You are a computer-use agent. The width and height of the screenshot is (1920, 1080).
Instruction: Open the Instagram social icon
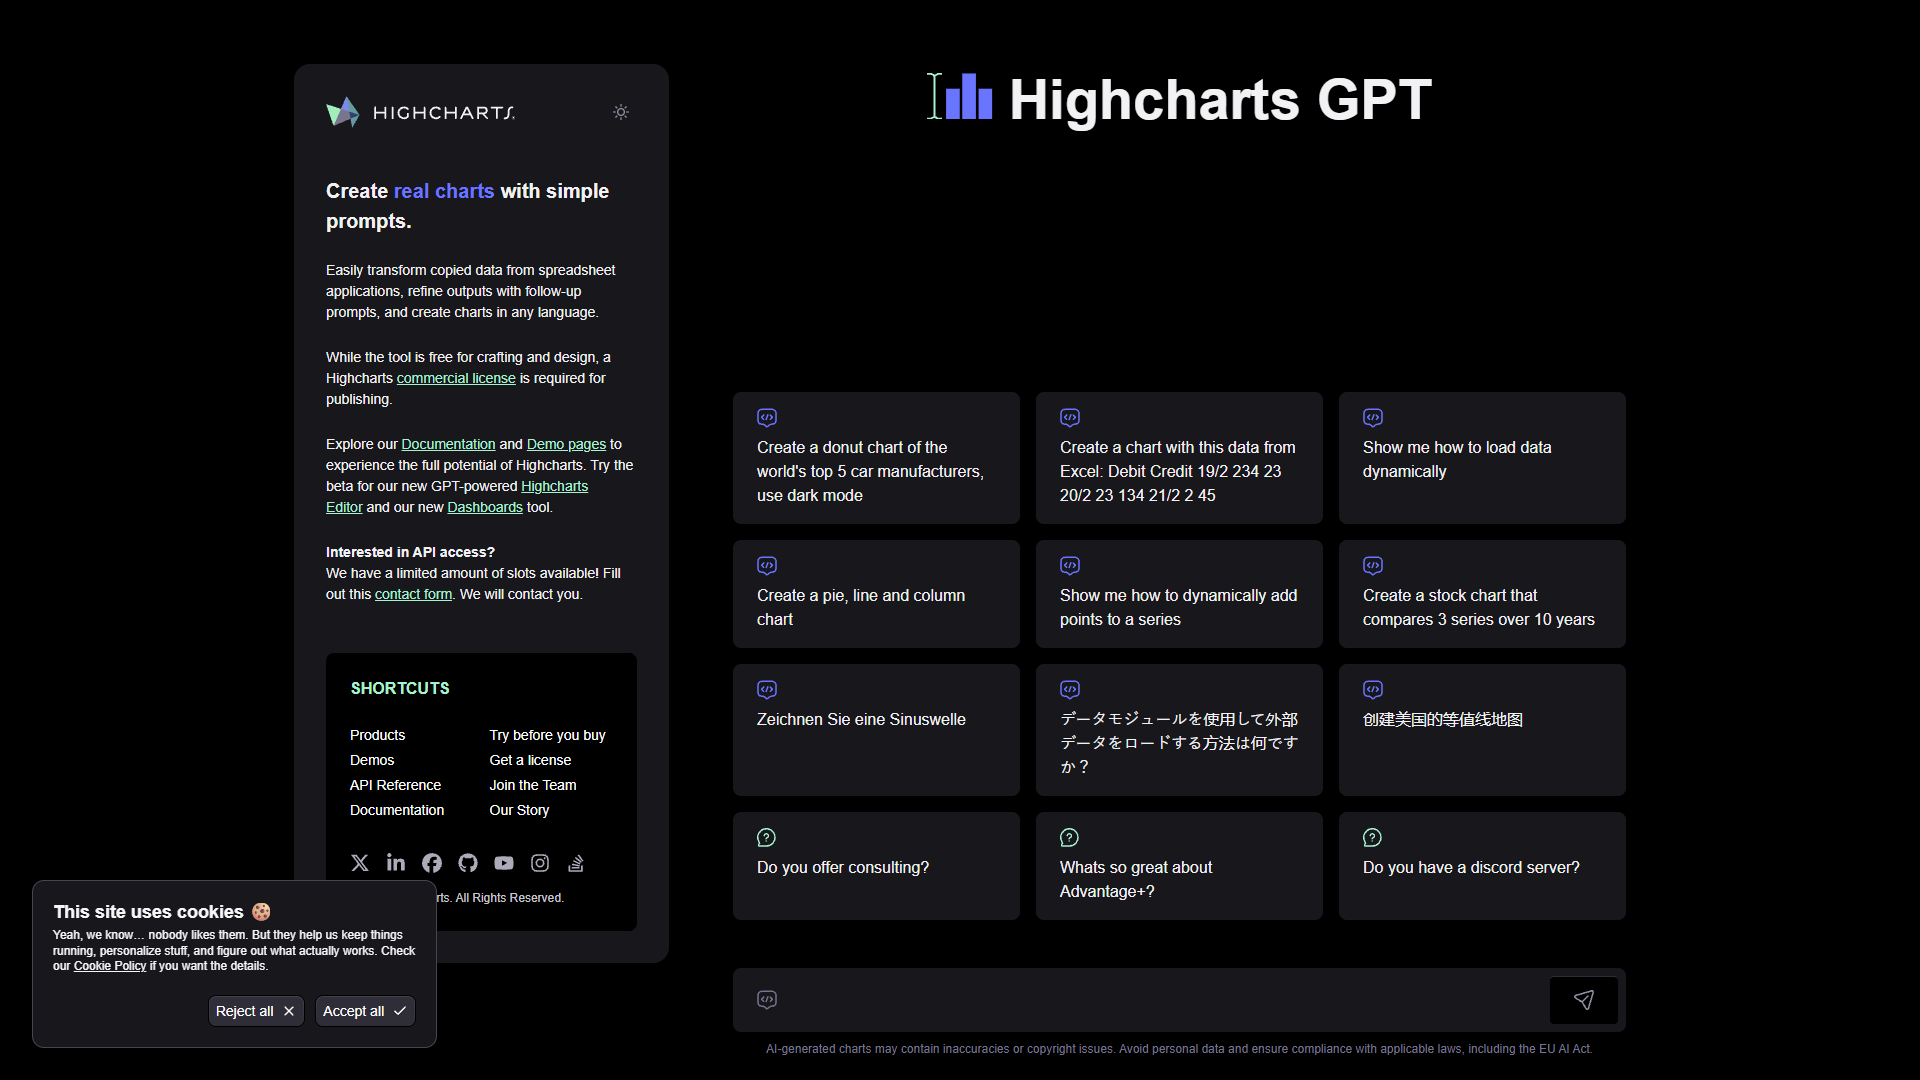pyautogui.click(x=540, y=863)
